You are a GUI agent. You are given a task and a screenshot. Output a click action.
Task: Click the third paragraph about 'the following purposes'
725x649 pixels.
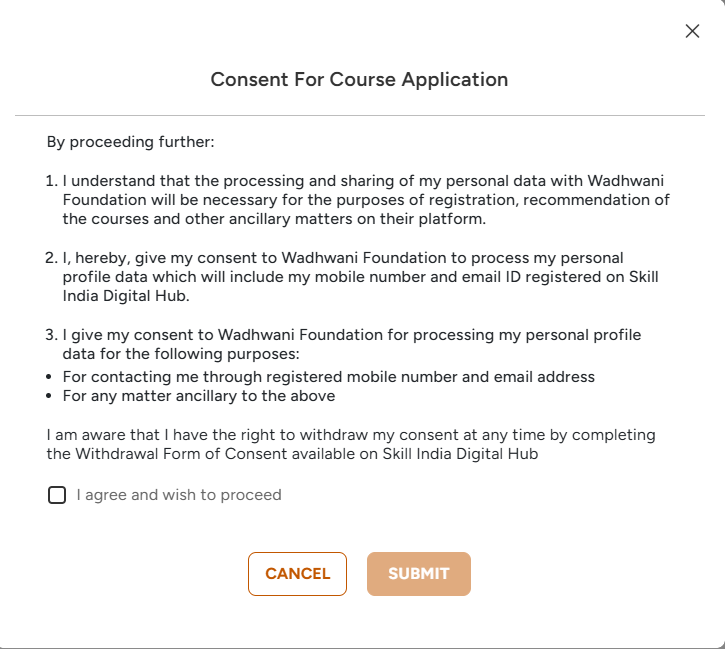click(x=350, y=344)
